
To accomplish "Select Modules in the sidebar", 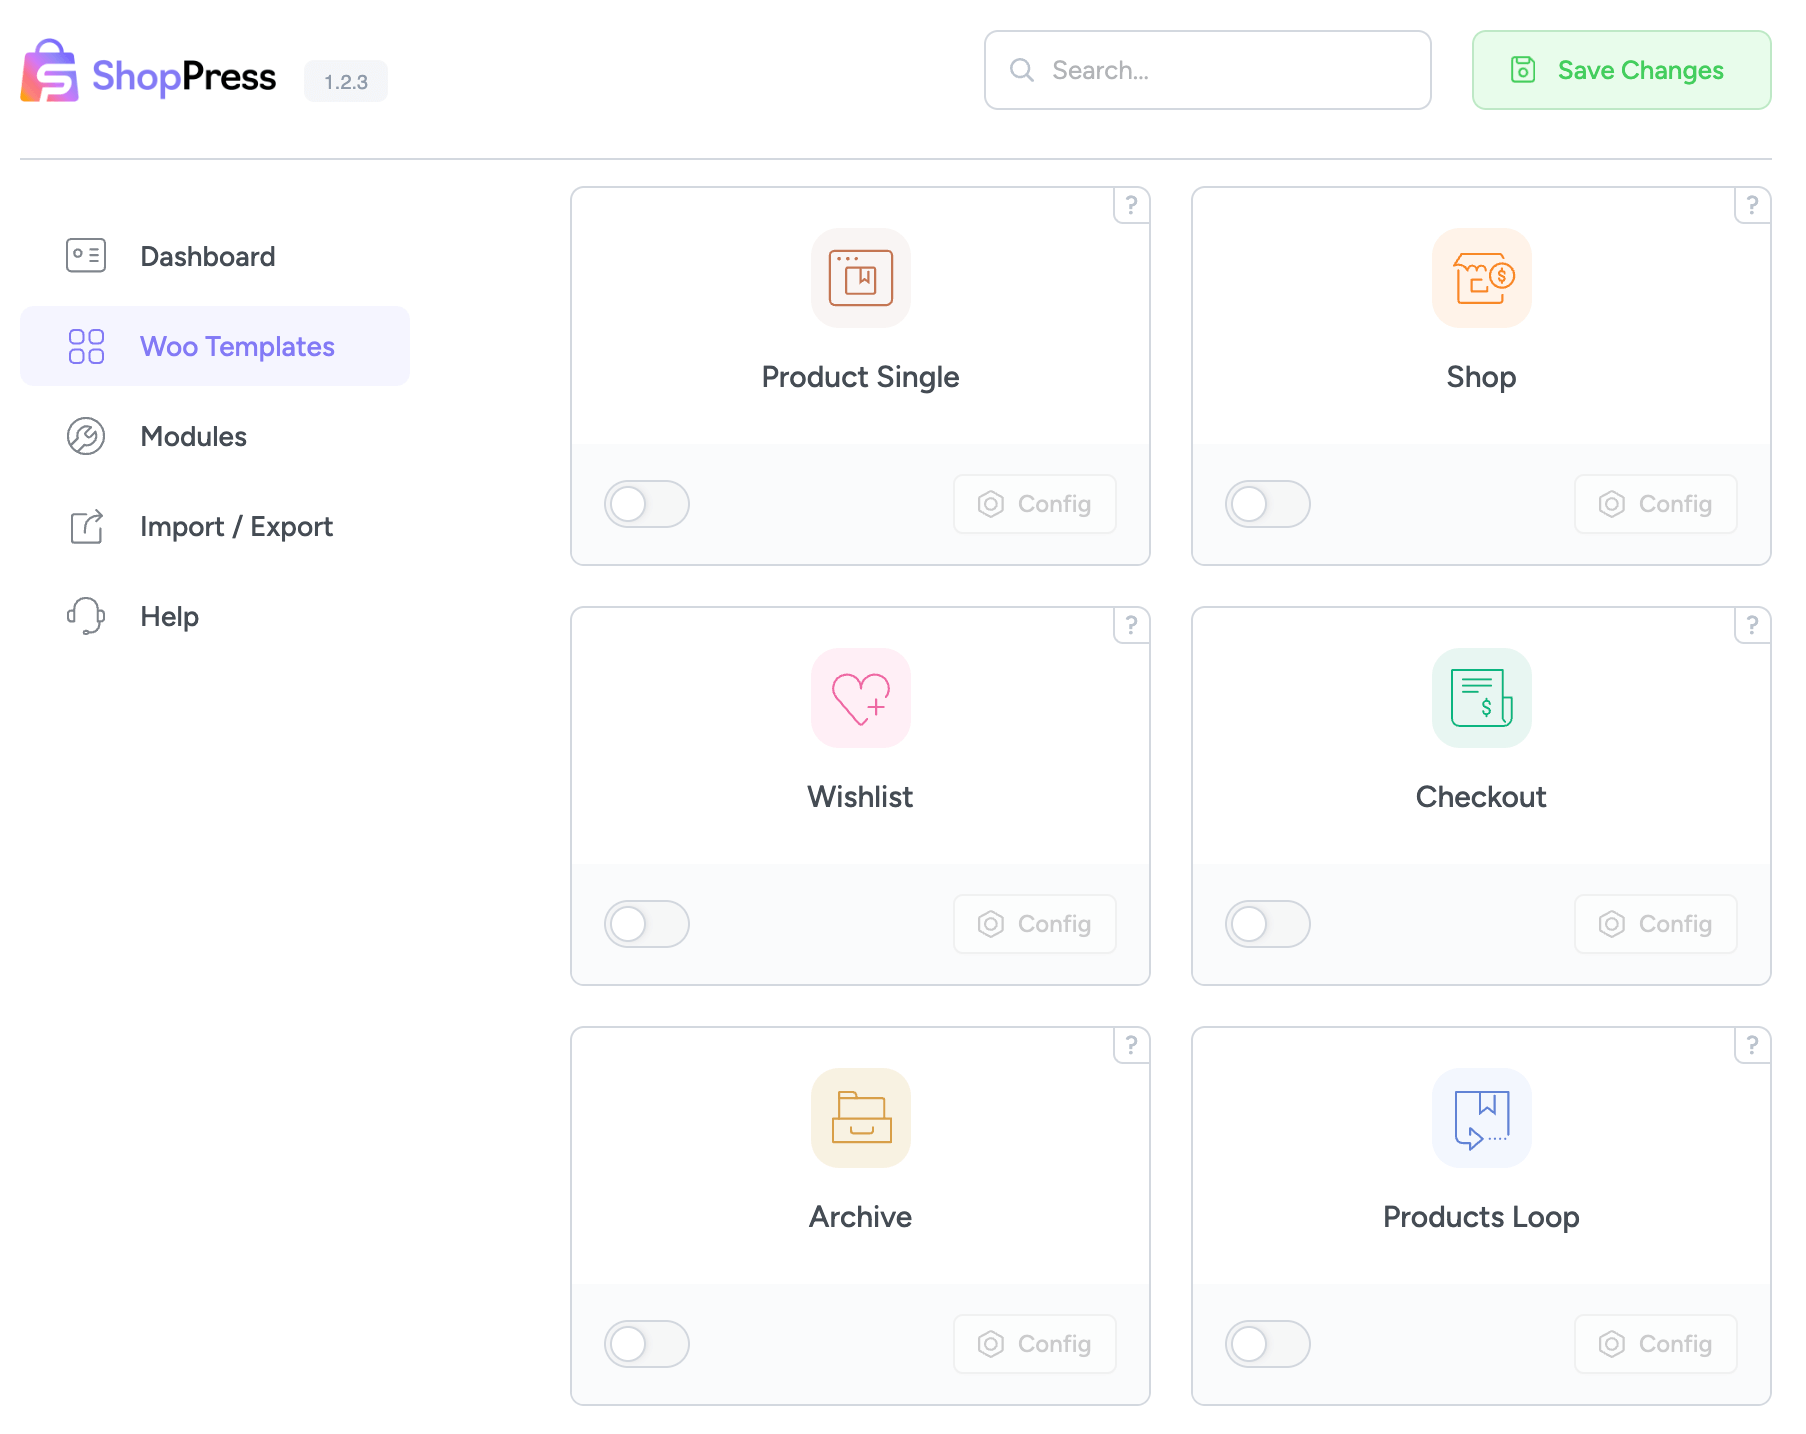I will [x=193, y=436].
